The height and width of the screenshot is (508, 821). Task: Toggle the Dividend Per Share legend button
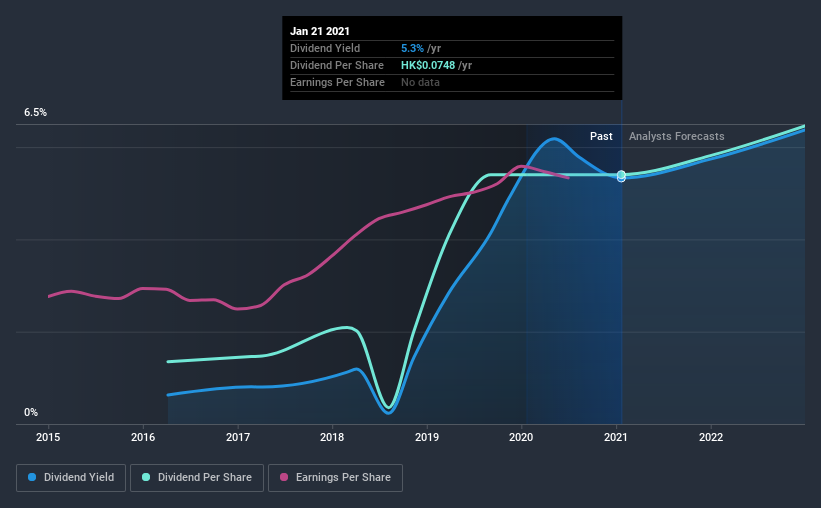coord(197,478)
